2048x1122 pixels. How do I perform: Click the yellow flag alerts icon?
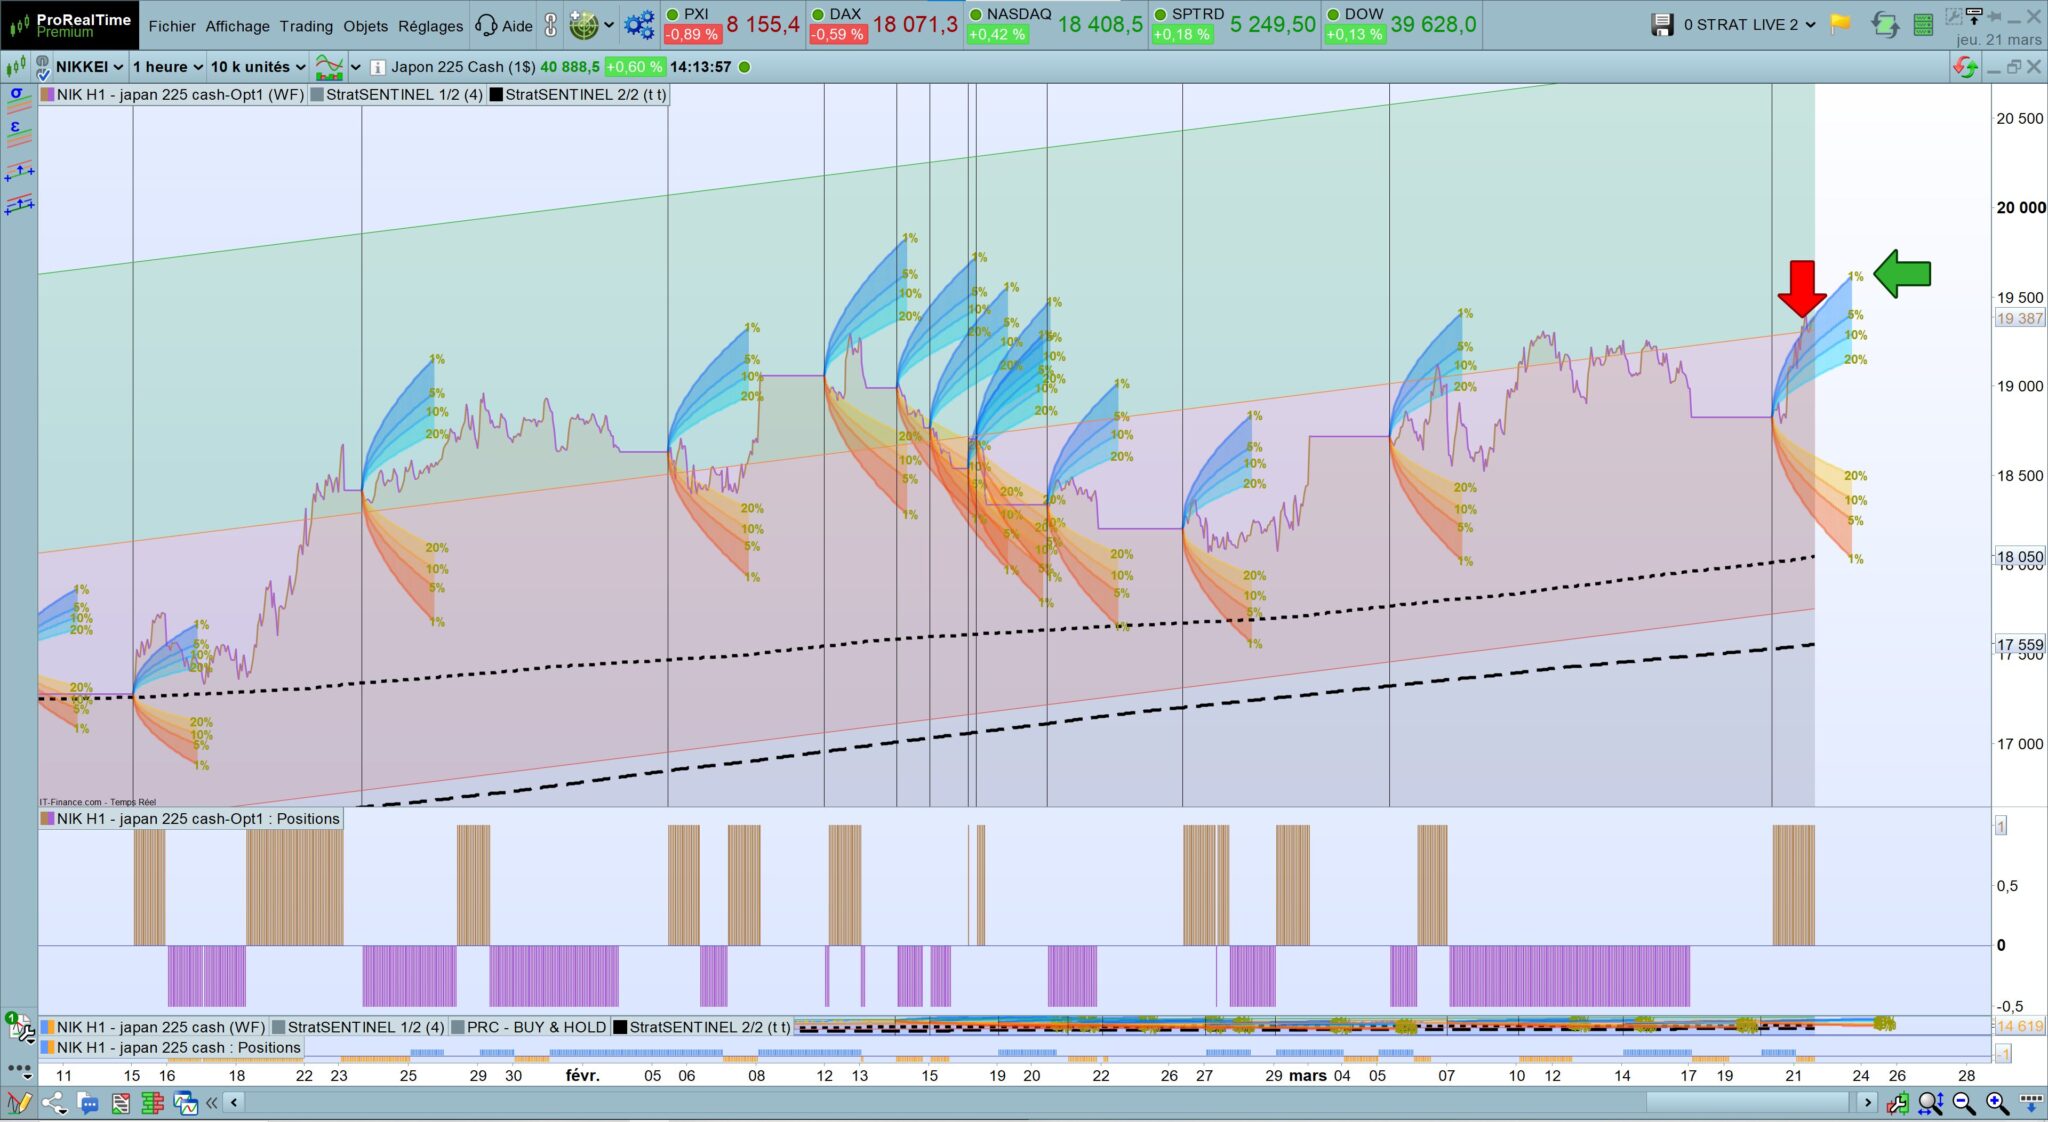click(1840, 24)
